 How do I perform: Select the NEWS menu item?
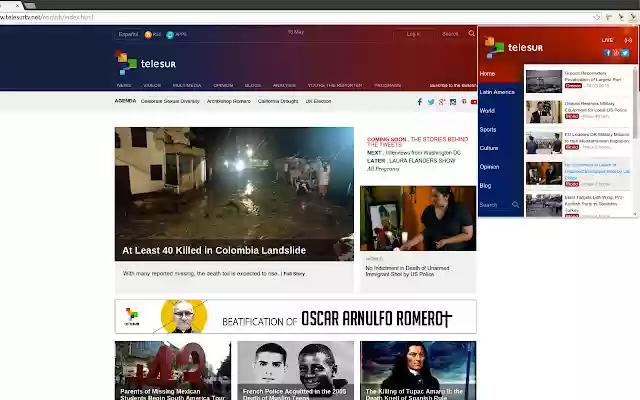(x=124, y=85)
